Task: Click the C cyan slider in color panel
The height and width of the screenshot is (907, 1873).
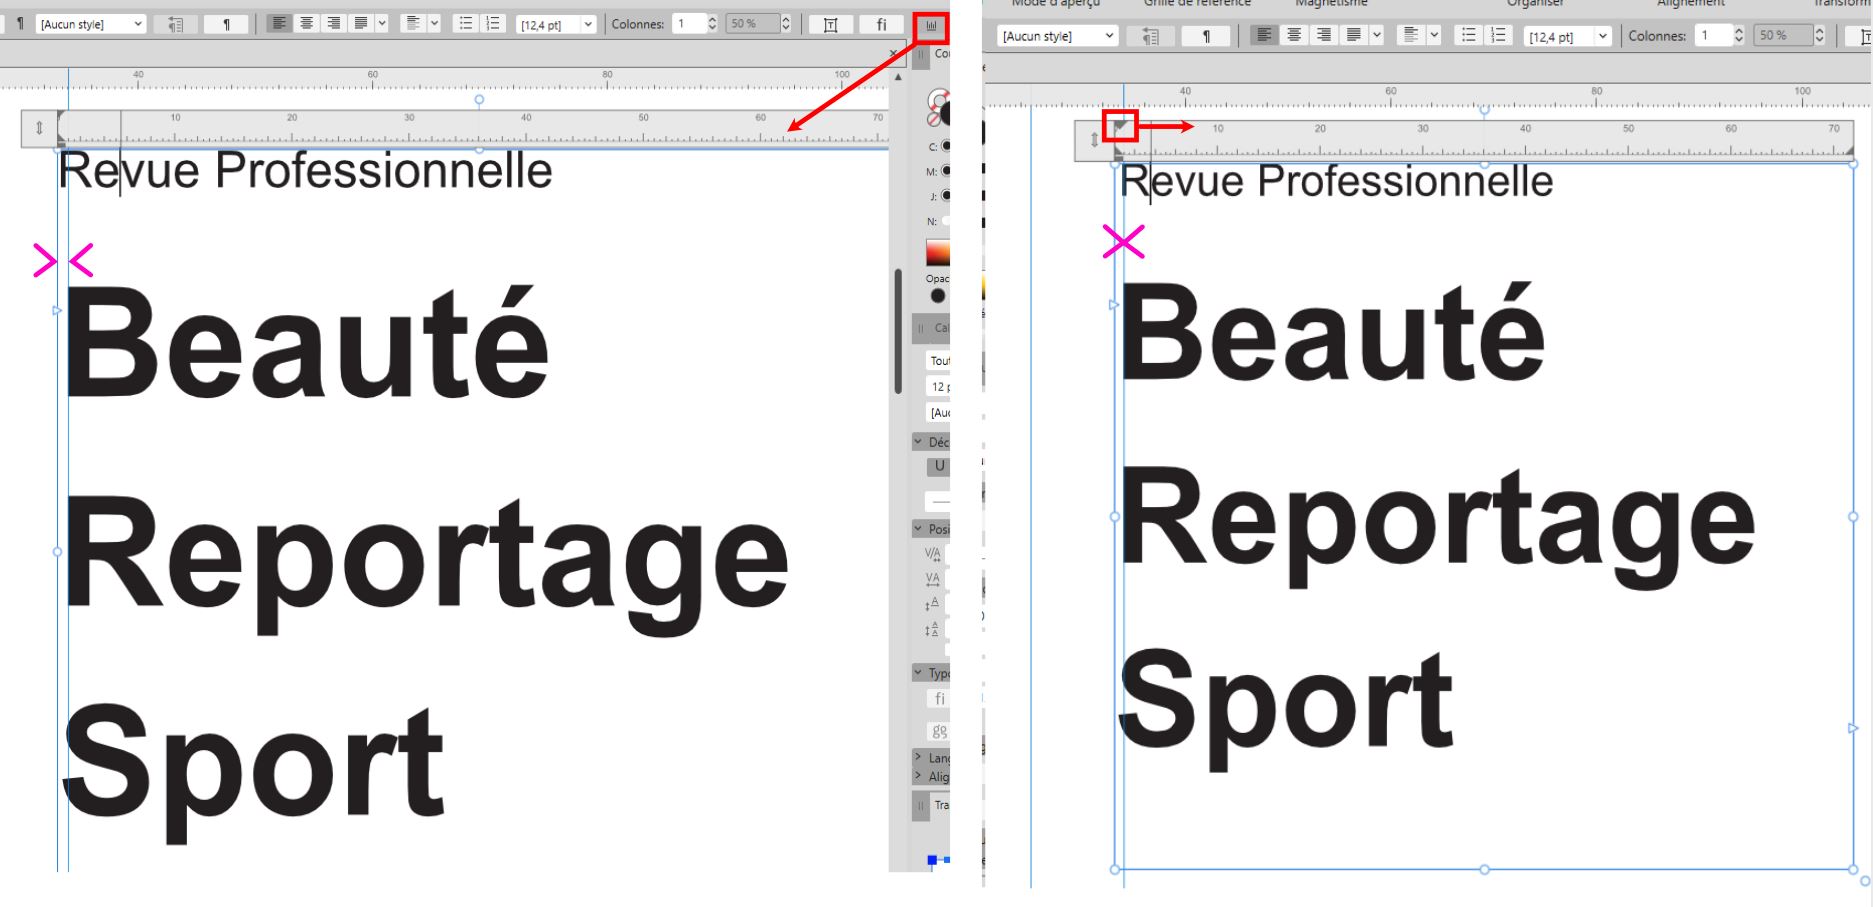Action: 946,146
